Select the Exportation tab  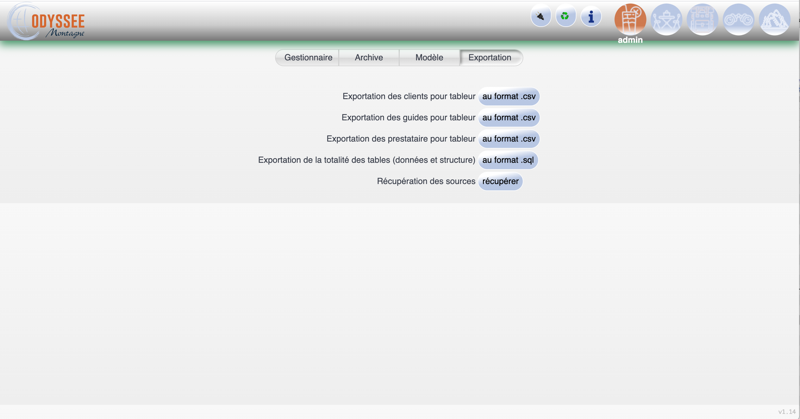[490, 58]
